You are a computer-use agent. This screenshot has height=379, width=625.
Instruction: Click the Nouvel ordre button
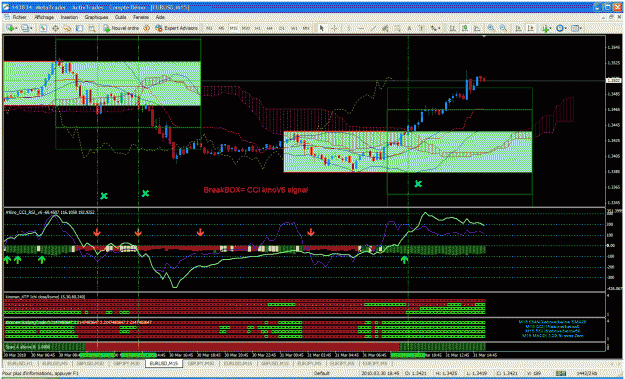(121, 28)
